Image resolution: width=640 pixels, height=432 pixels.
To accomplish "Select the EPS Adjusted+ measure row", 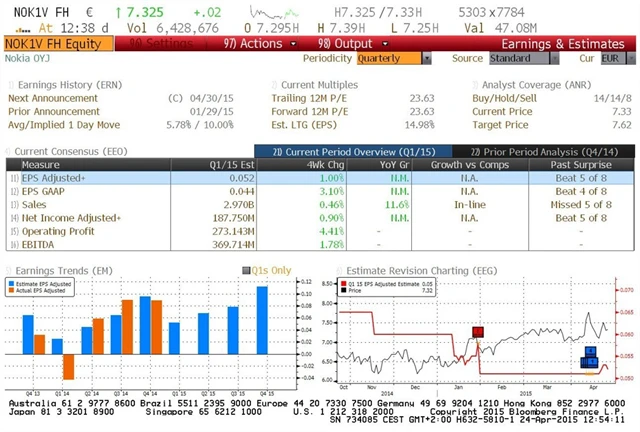I will tap(60, 176).
